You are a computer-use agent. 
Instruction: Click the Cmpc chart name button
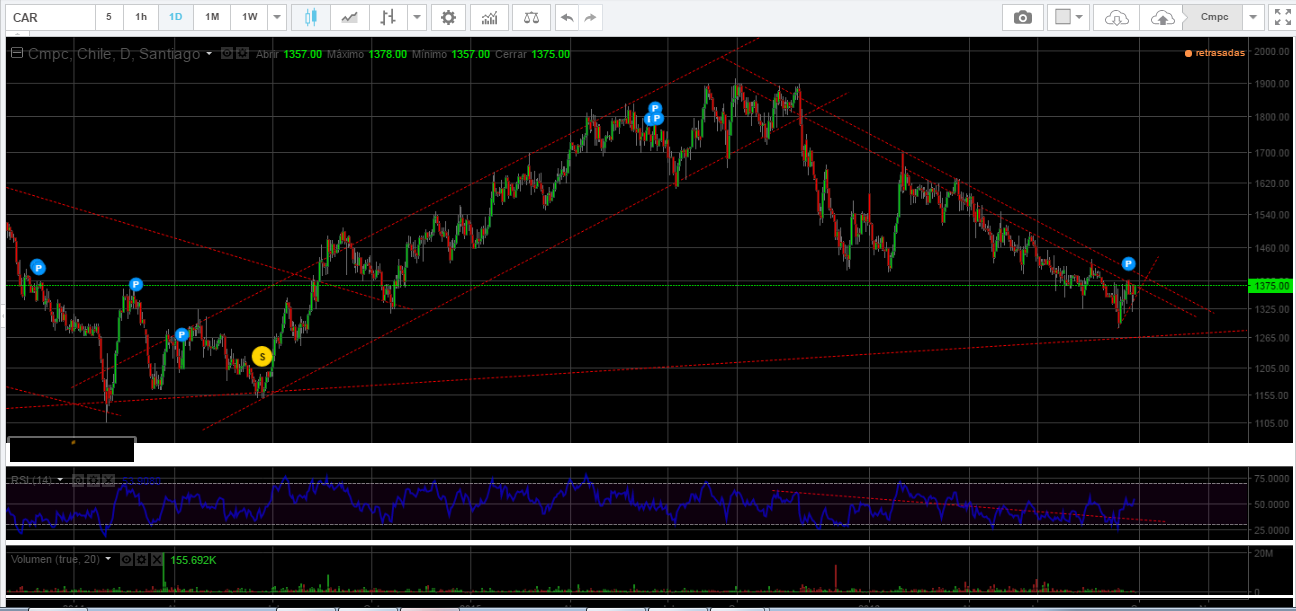click(x=1214, y=17)
